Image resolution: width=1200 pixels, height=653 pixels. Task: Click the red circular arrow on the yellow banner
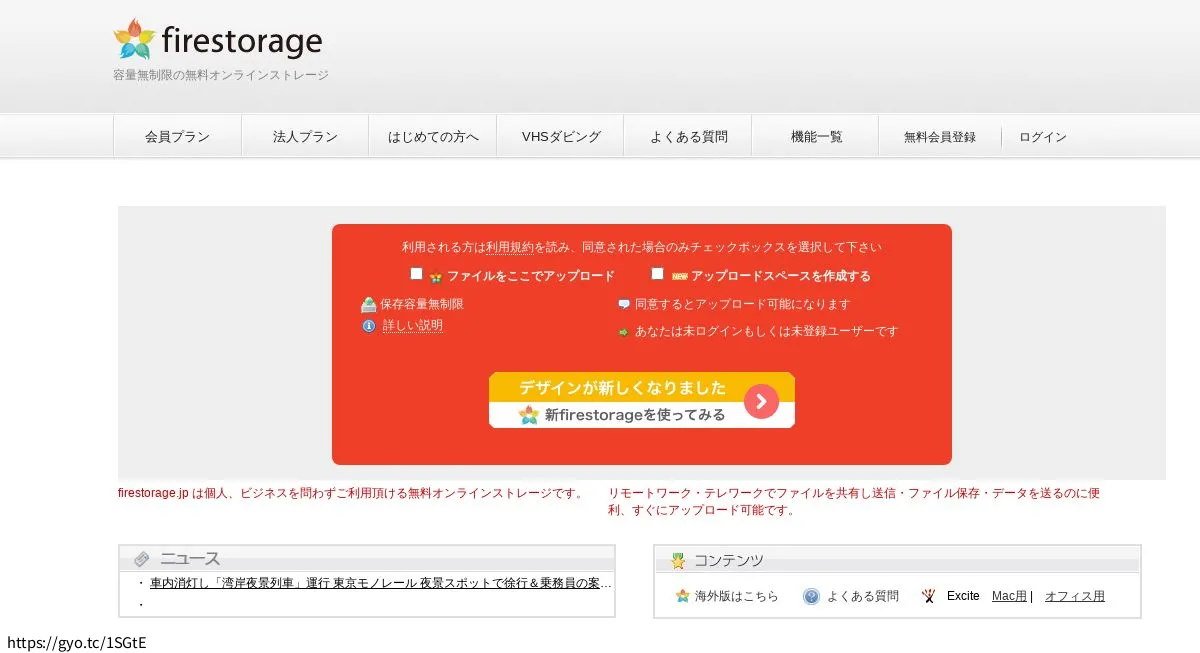click(x=761, y=401)
